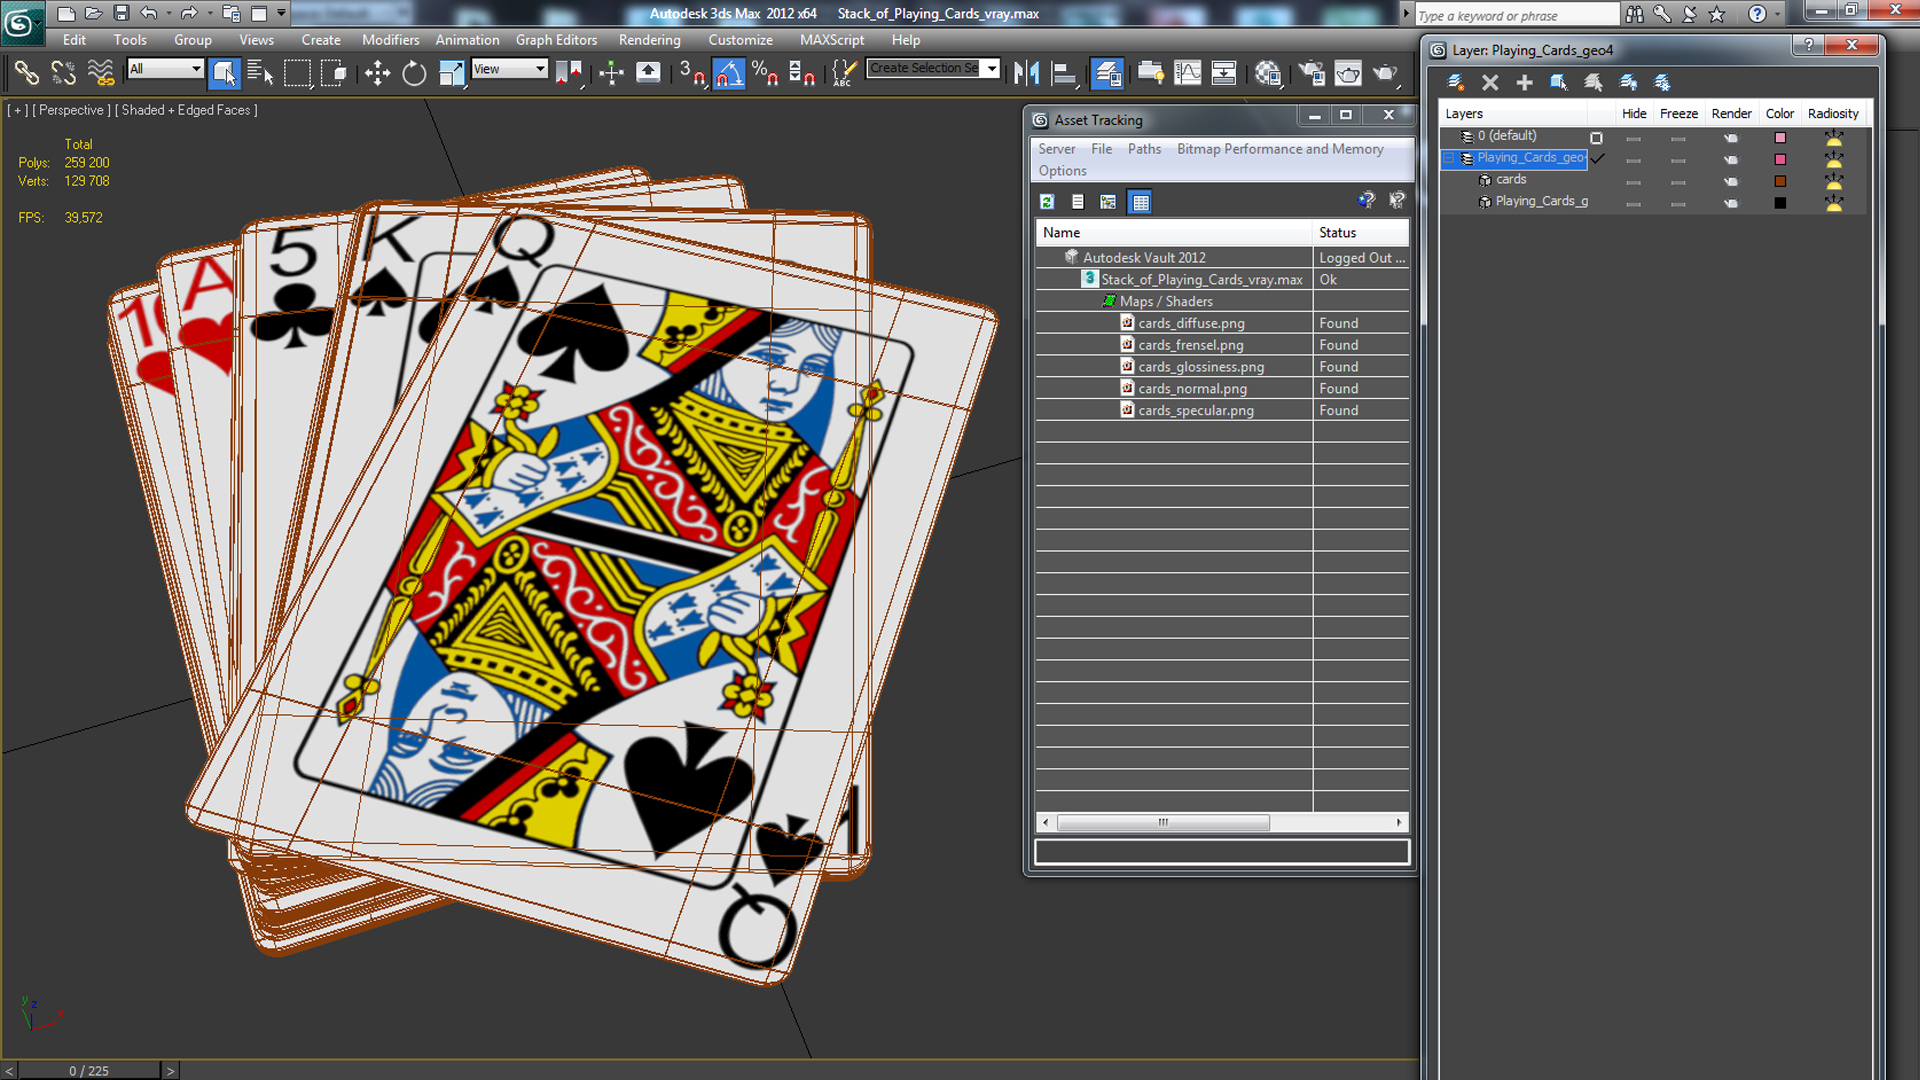The image size is (1920, 1080).
Task: Open Quick Access Toolbar customize arrow
Action: coord(282,13)
